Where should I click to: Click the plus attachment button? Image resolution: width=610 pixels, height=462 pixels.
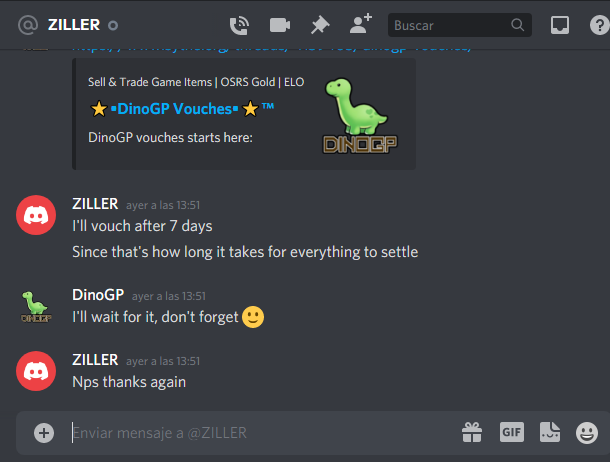coord(44,433)
